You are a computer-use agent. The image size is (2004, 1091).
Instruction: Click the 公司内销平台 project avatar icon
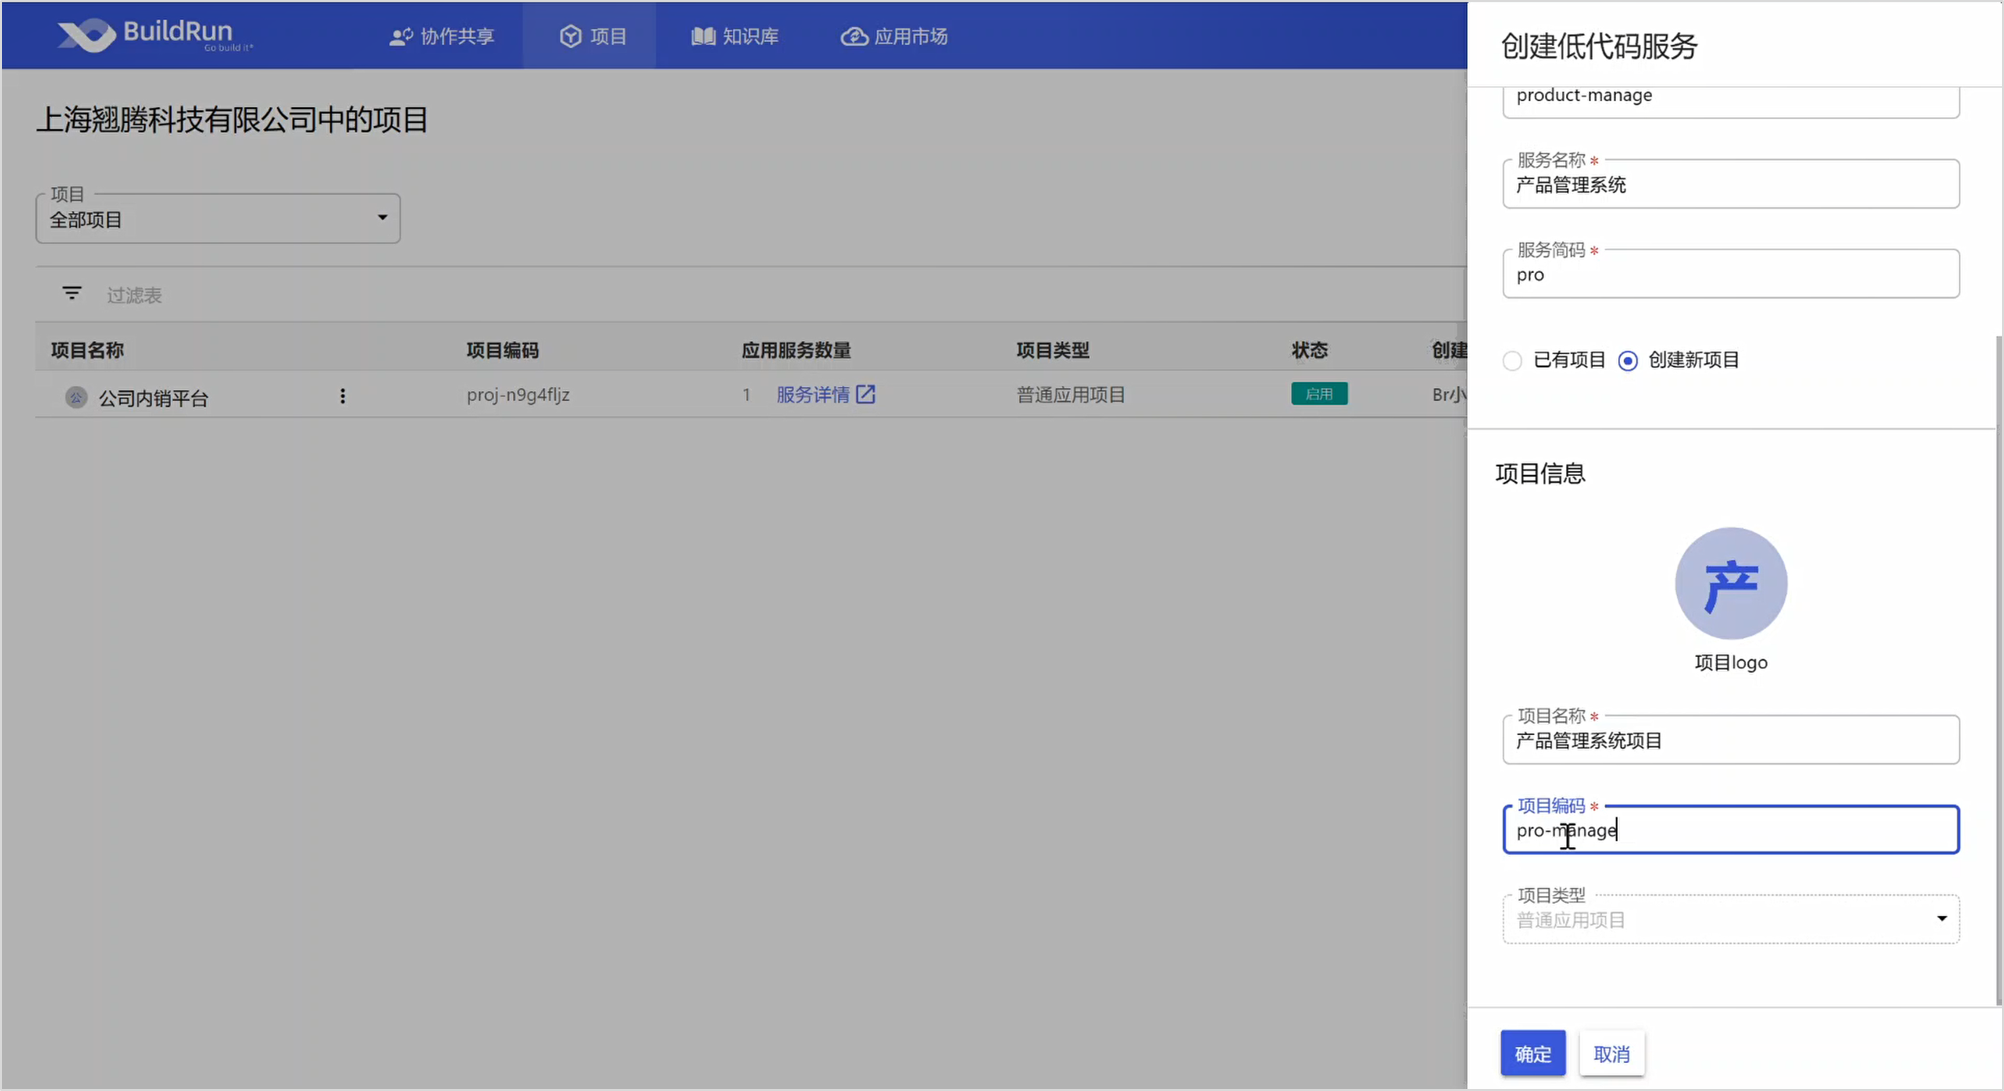(76, 398)
